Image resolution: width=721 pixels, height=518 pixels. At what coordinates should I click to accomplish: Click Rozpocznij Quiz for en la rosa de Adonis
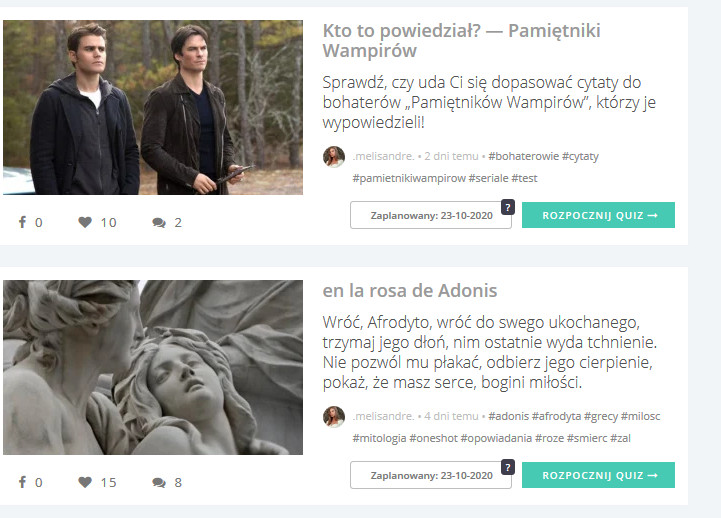click(x=598, y=475)
